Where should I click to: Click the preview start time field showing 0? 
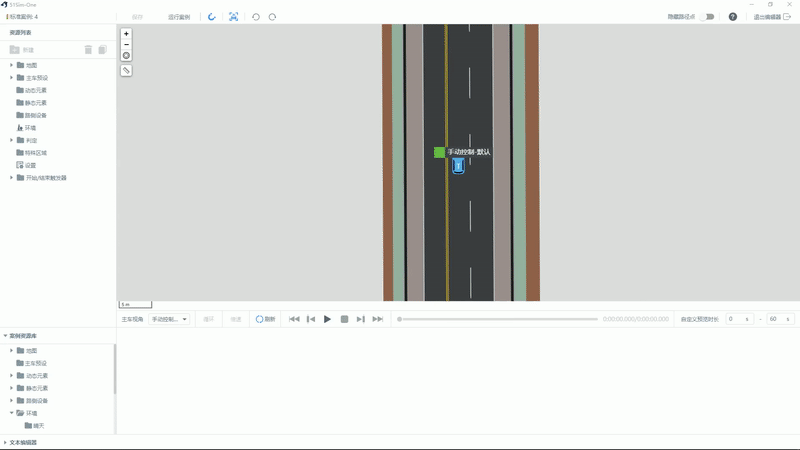[x=739, y=319]
